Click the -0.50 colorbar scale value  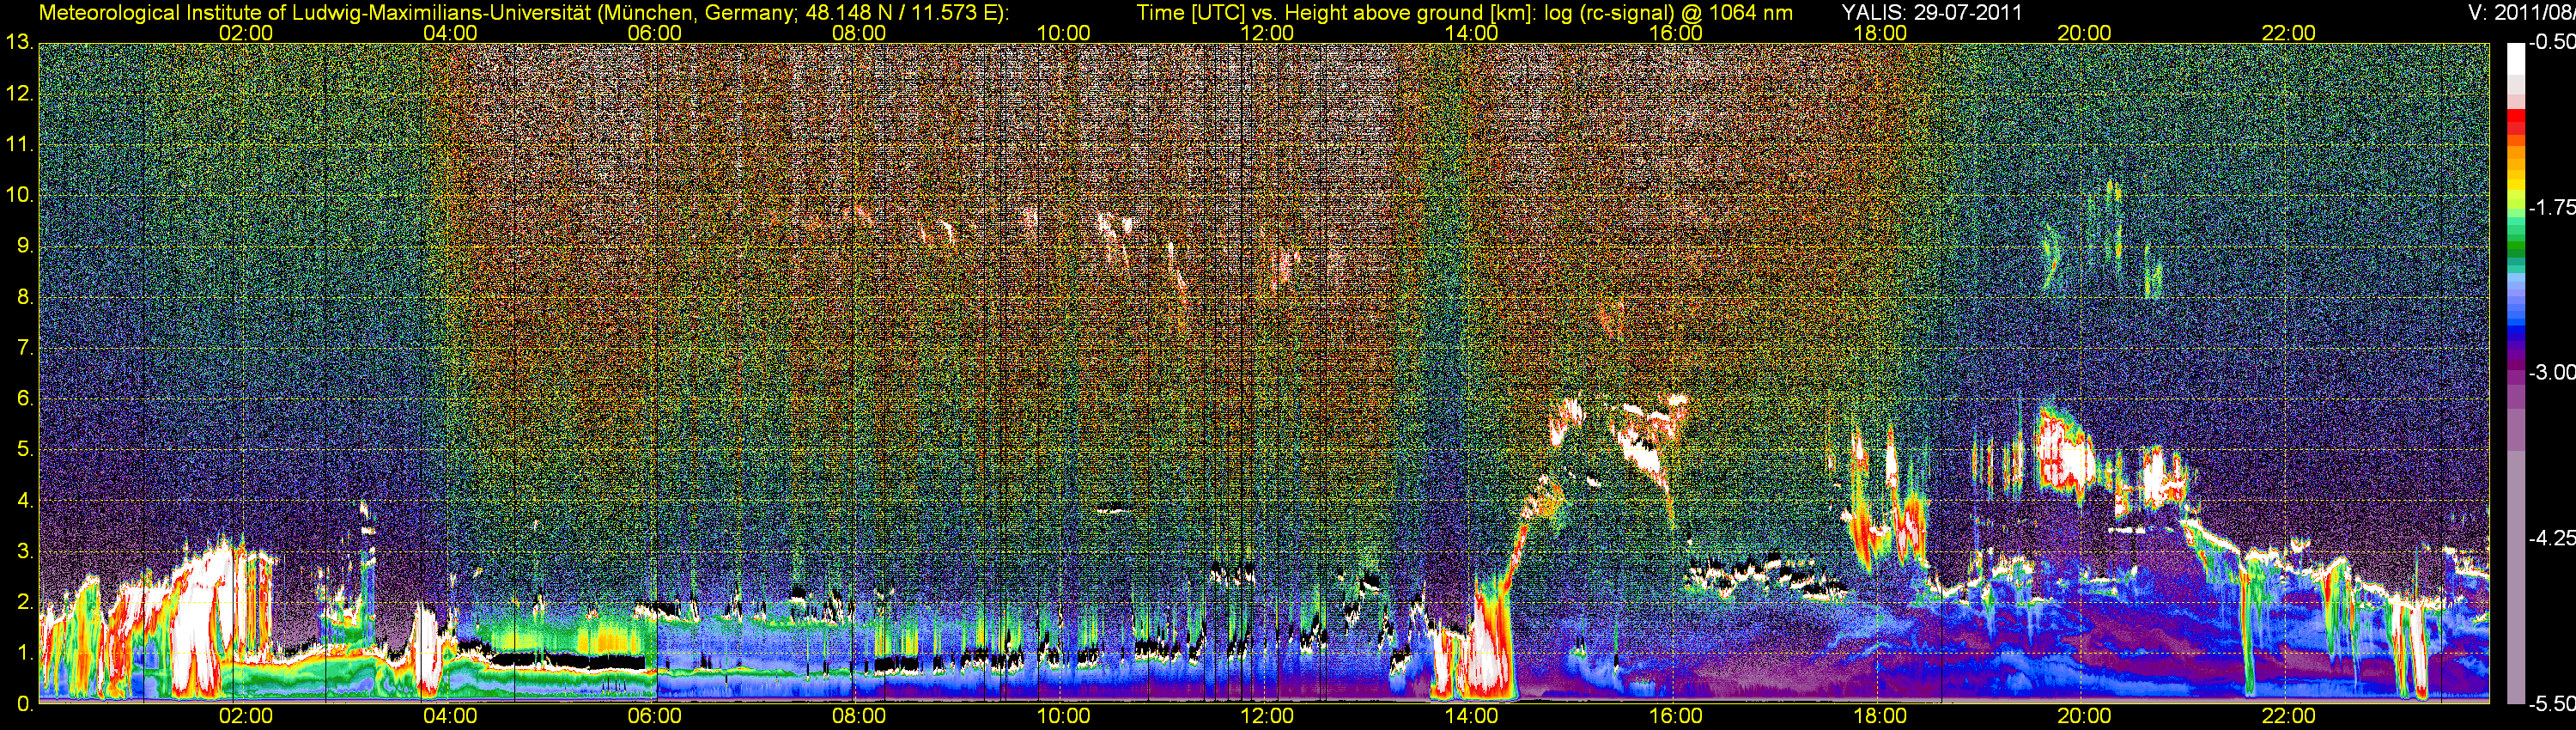click(2551, 42)
